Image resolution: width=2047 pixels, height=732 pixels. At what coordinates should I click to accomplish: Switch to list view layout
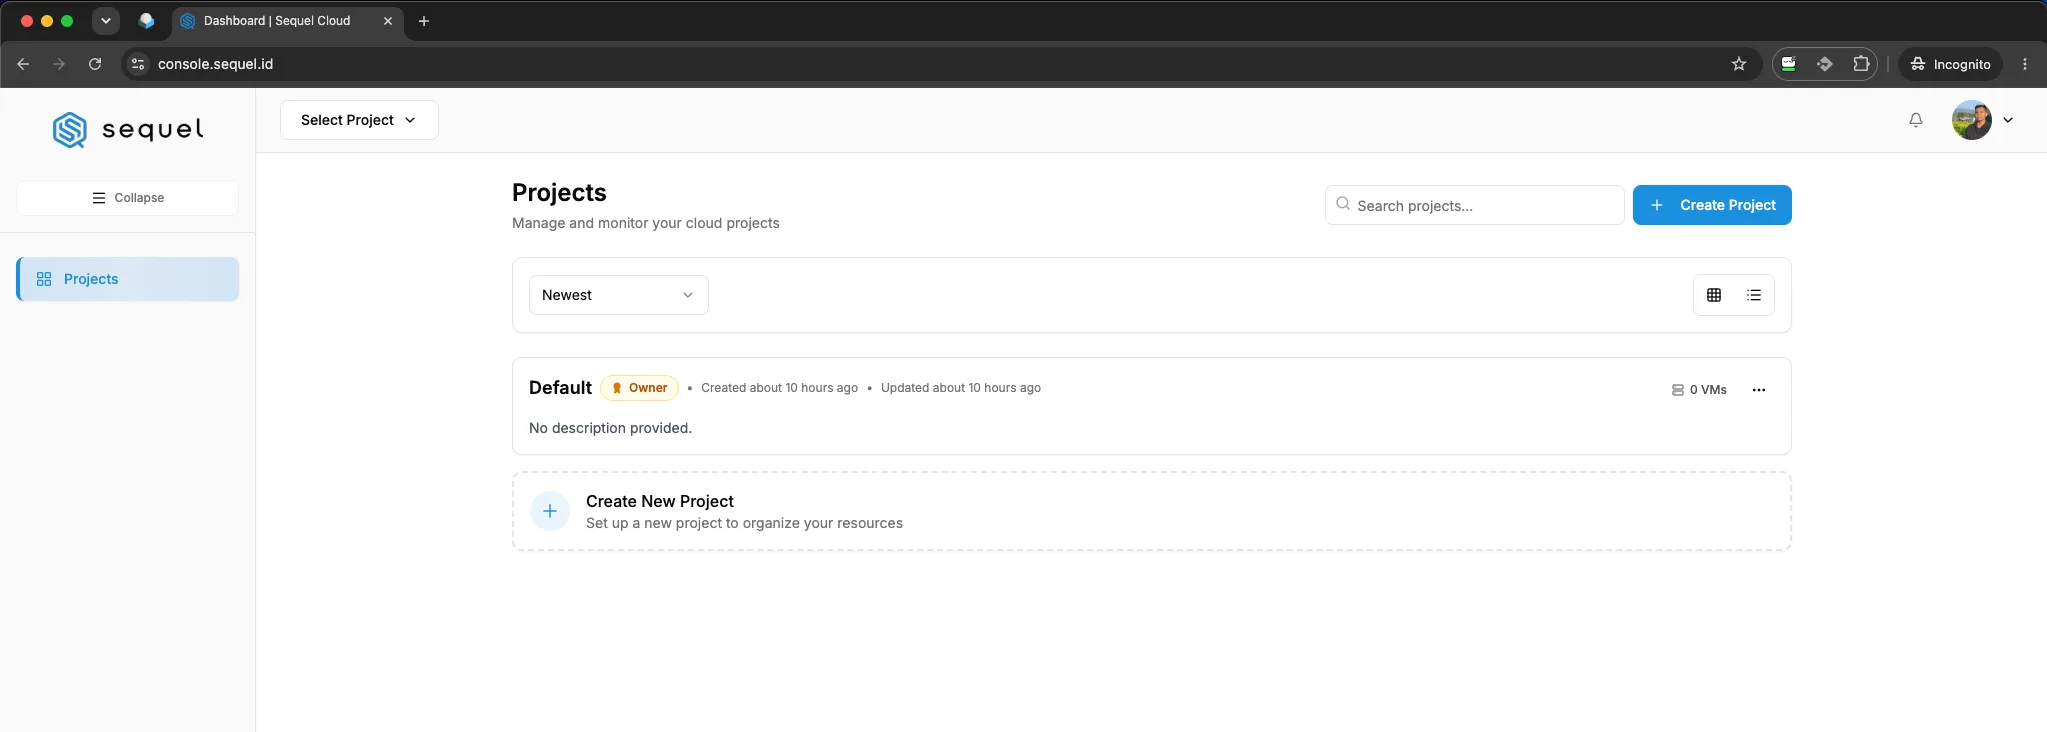(1754, 295)
